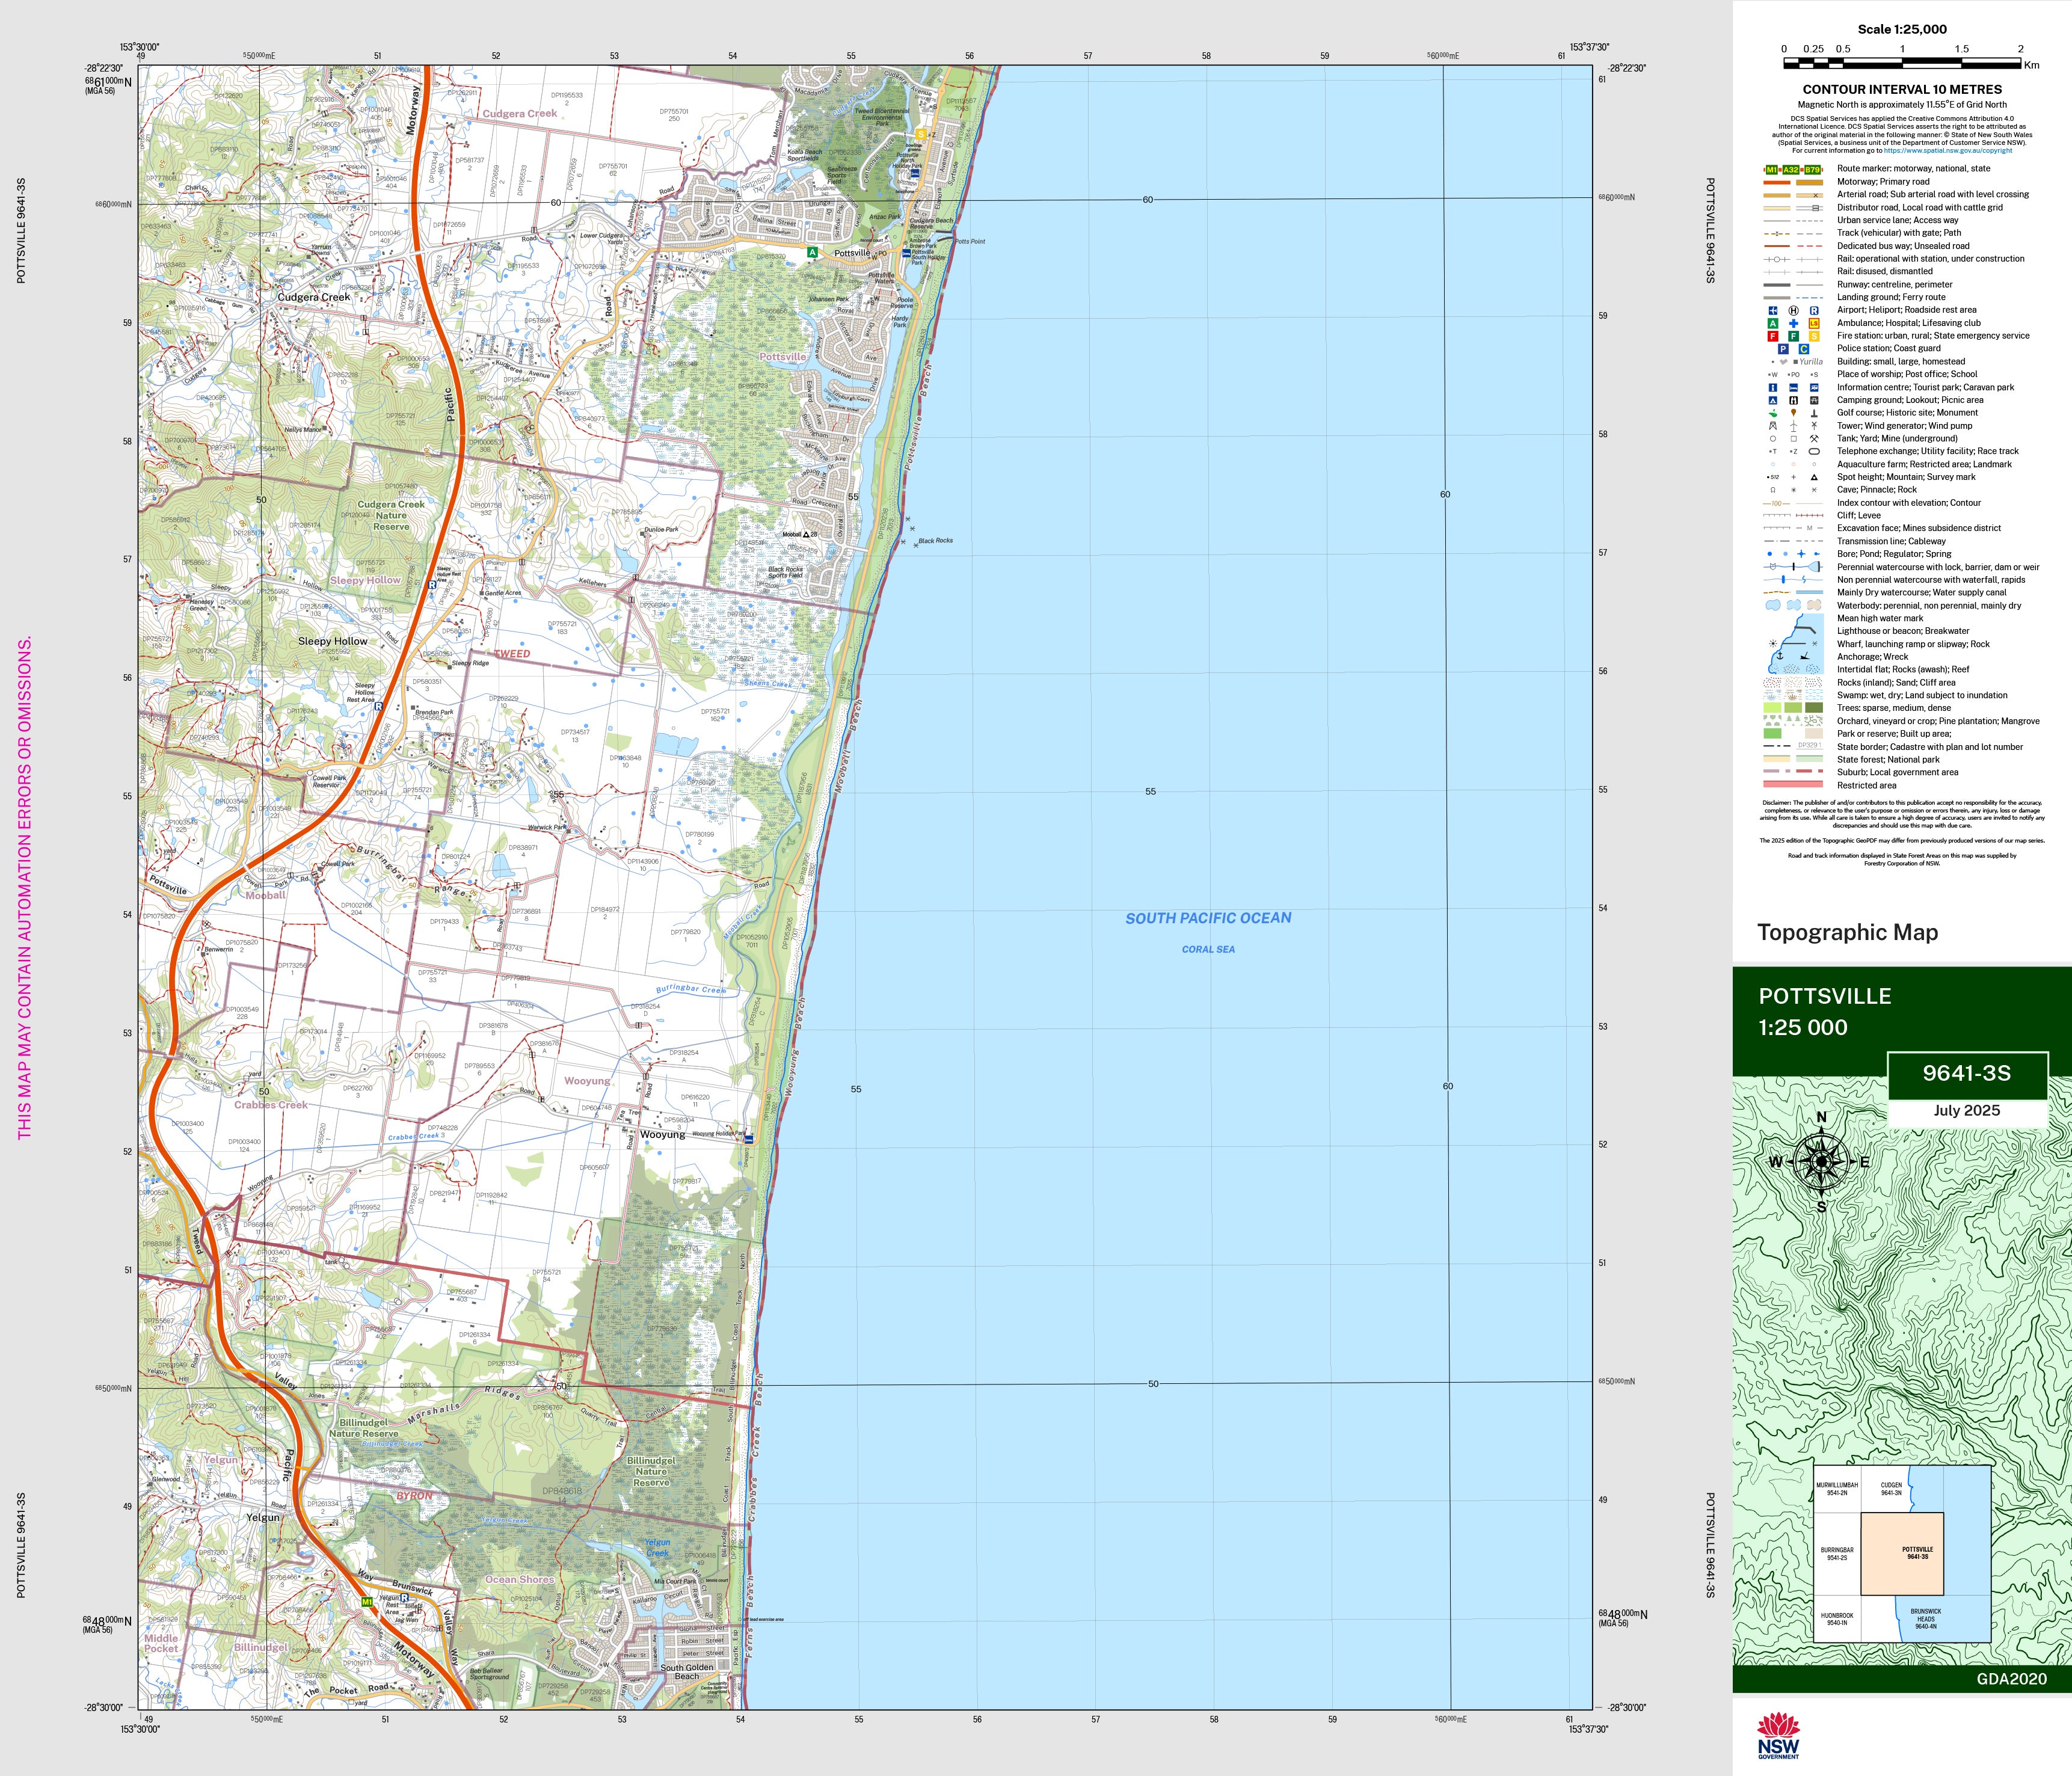Click the Coast guard 'C' legend icon
This screenshot has height=1776, width=2072.
click(x=1804, y=349)
